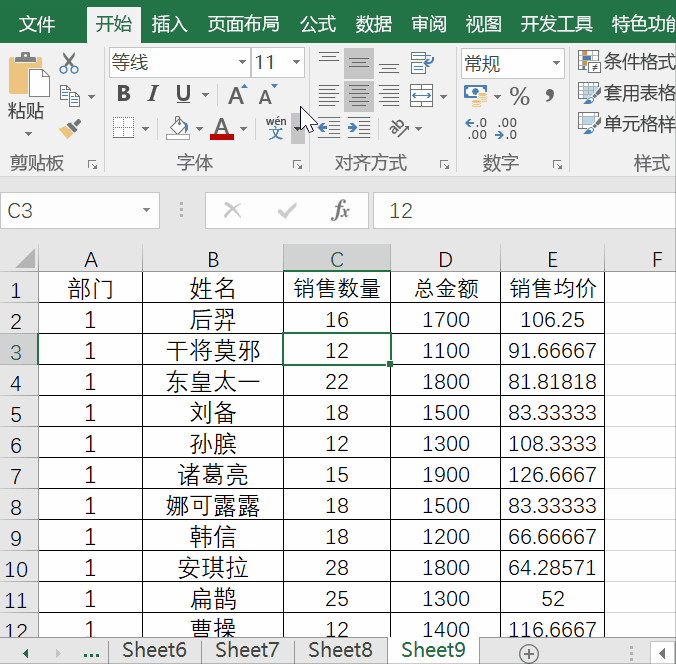676x664 pixels.
Task: Toggle Underline formatting
Action: pos(183,94)
